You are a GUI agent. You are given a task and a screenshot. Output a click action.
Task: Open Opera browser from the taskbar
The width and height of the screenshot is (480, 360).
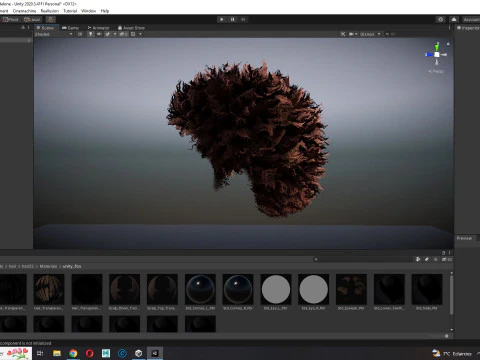[x=89, y=353]
